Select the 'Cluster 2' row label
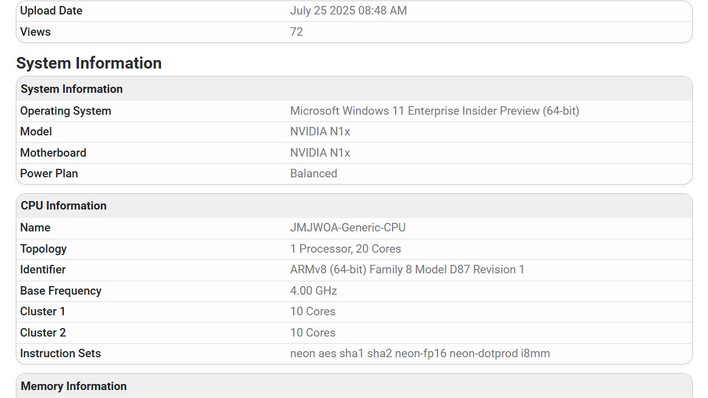Viewport: 708px width, 398px height. point(43,332)
